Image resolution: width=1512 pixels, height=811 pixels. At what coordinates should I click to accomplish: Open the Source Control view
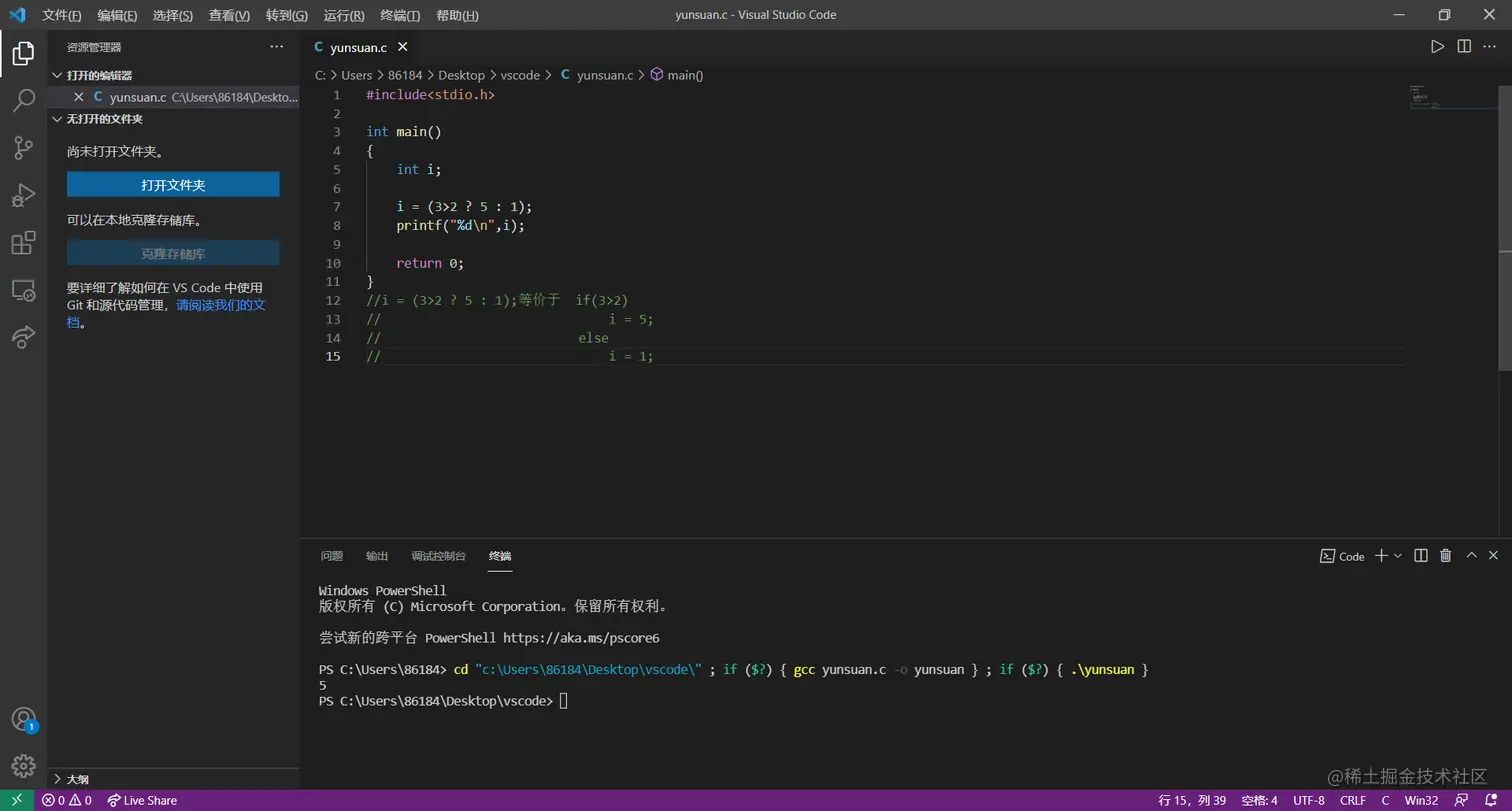point(23,148)
